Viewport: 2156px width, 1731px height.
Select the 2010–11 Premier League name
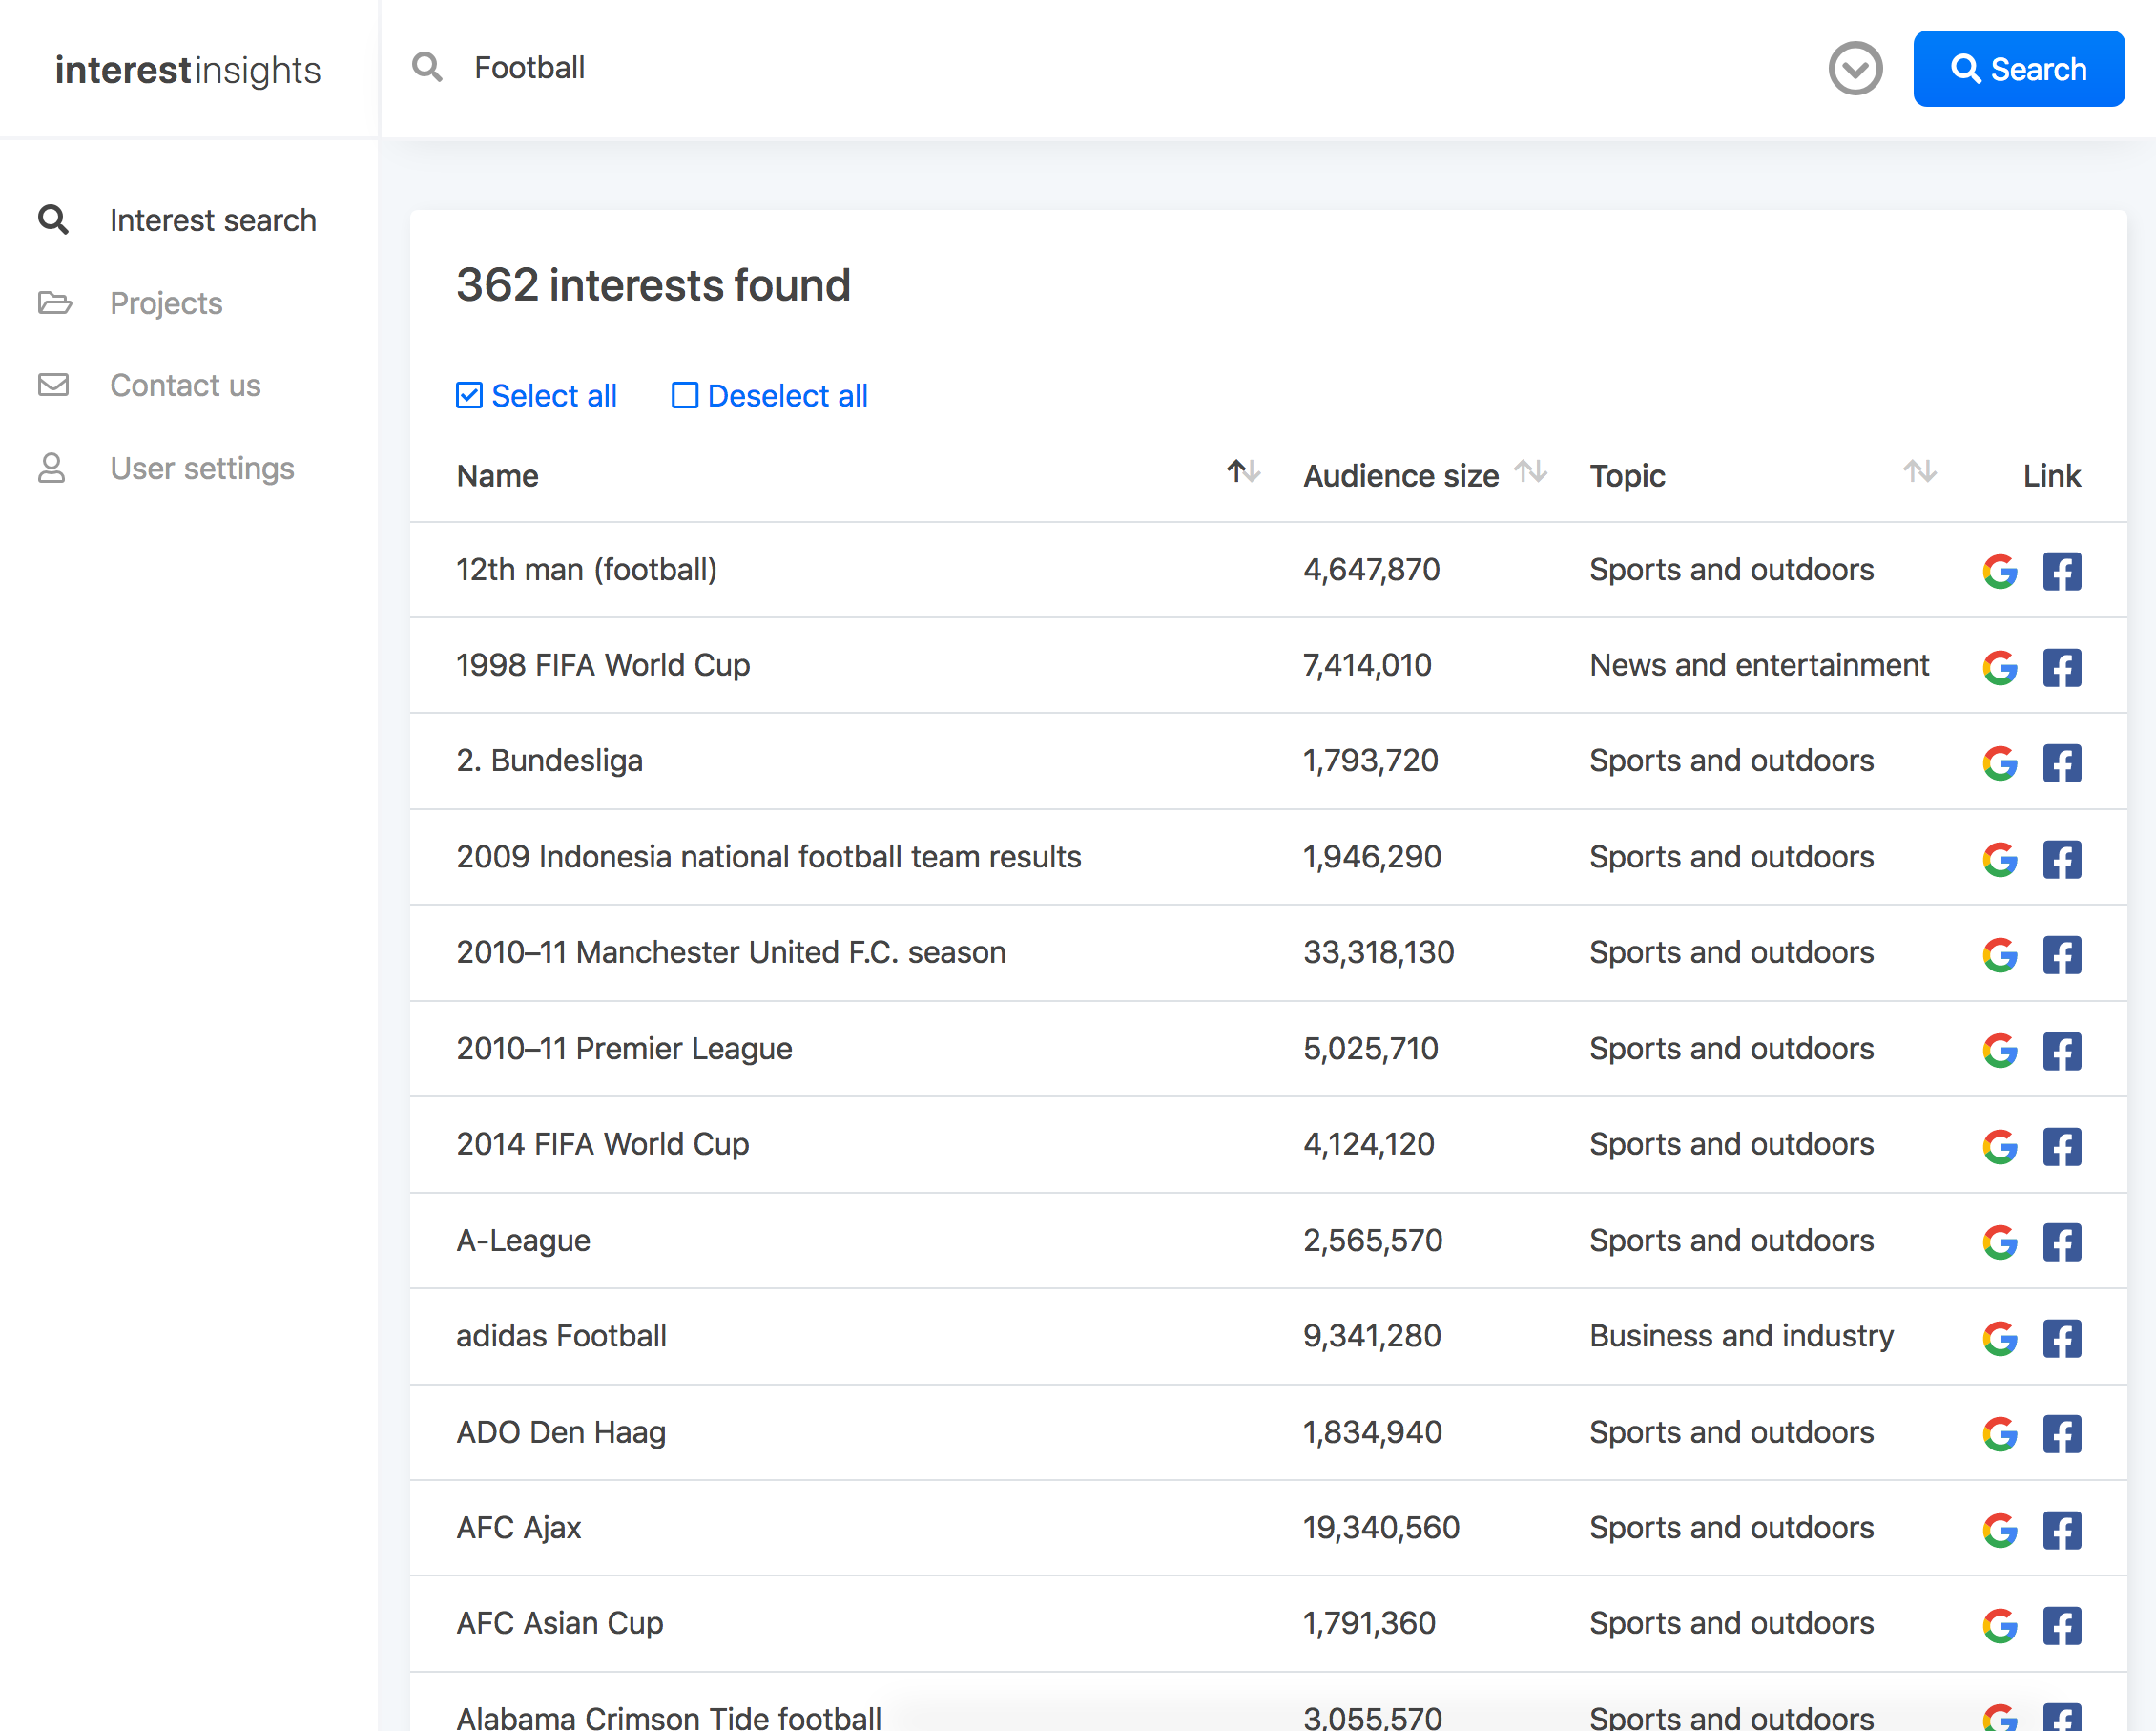pyautogui.click(x=624, y=1049)
